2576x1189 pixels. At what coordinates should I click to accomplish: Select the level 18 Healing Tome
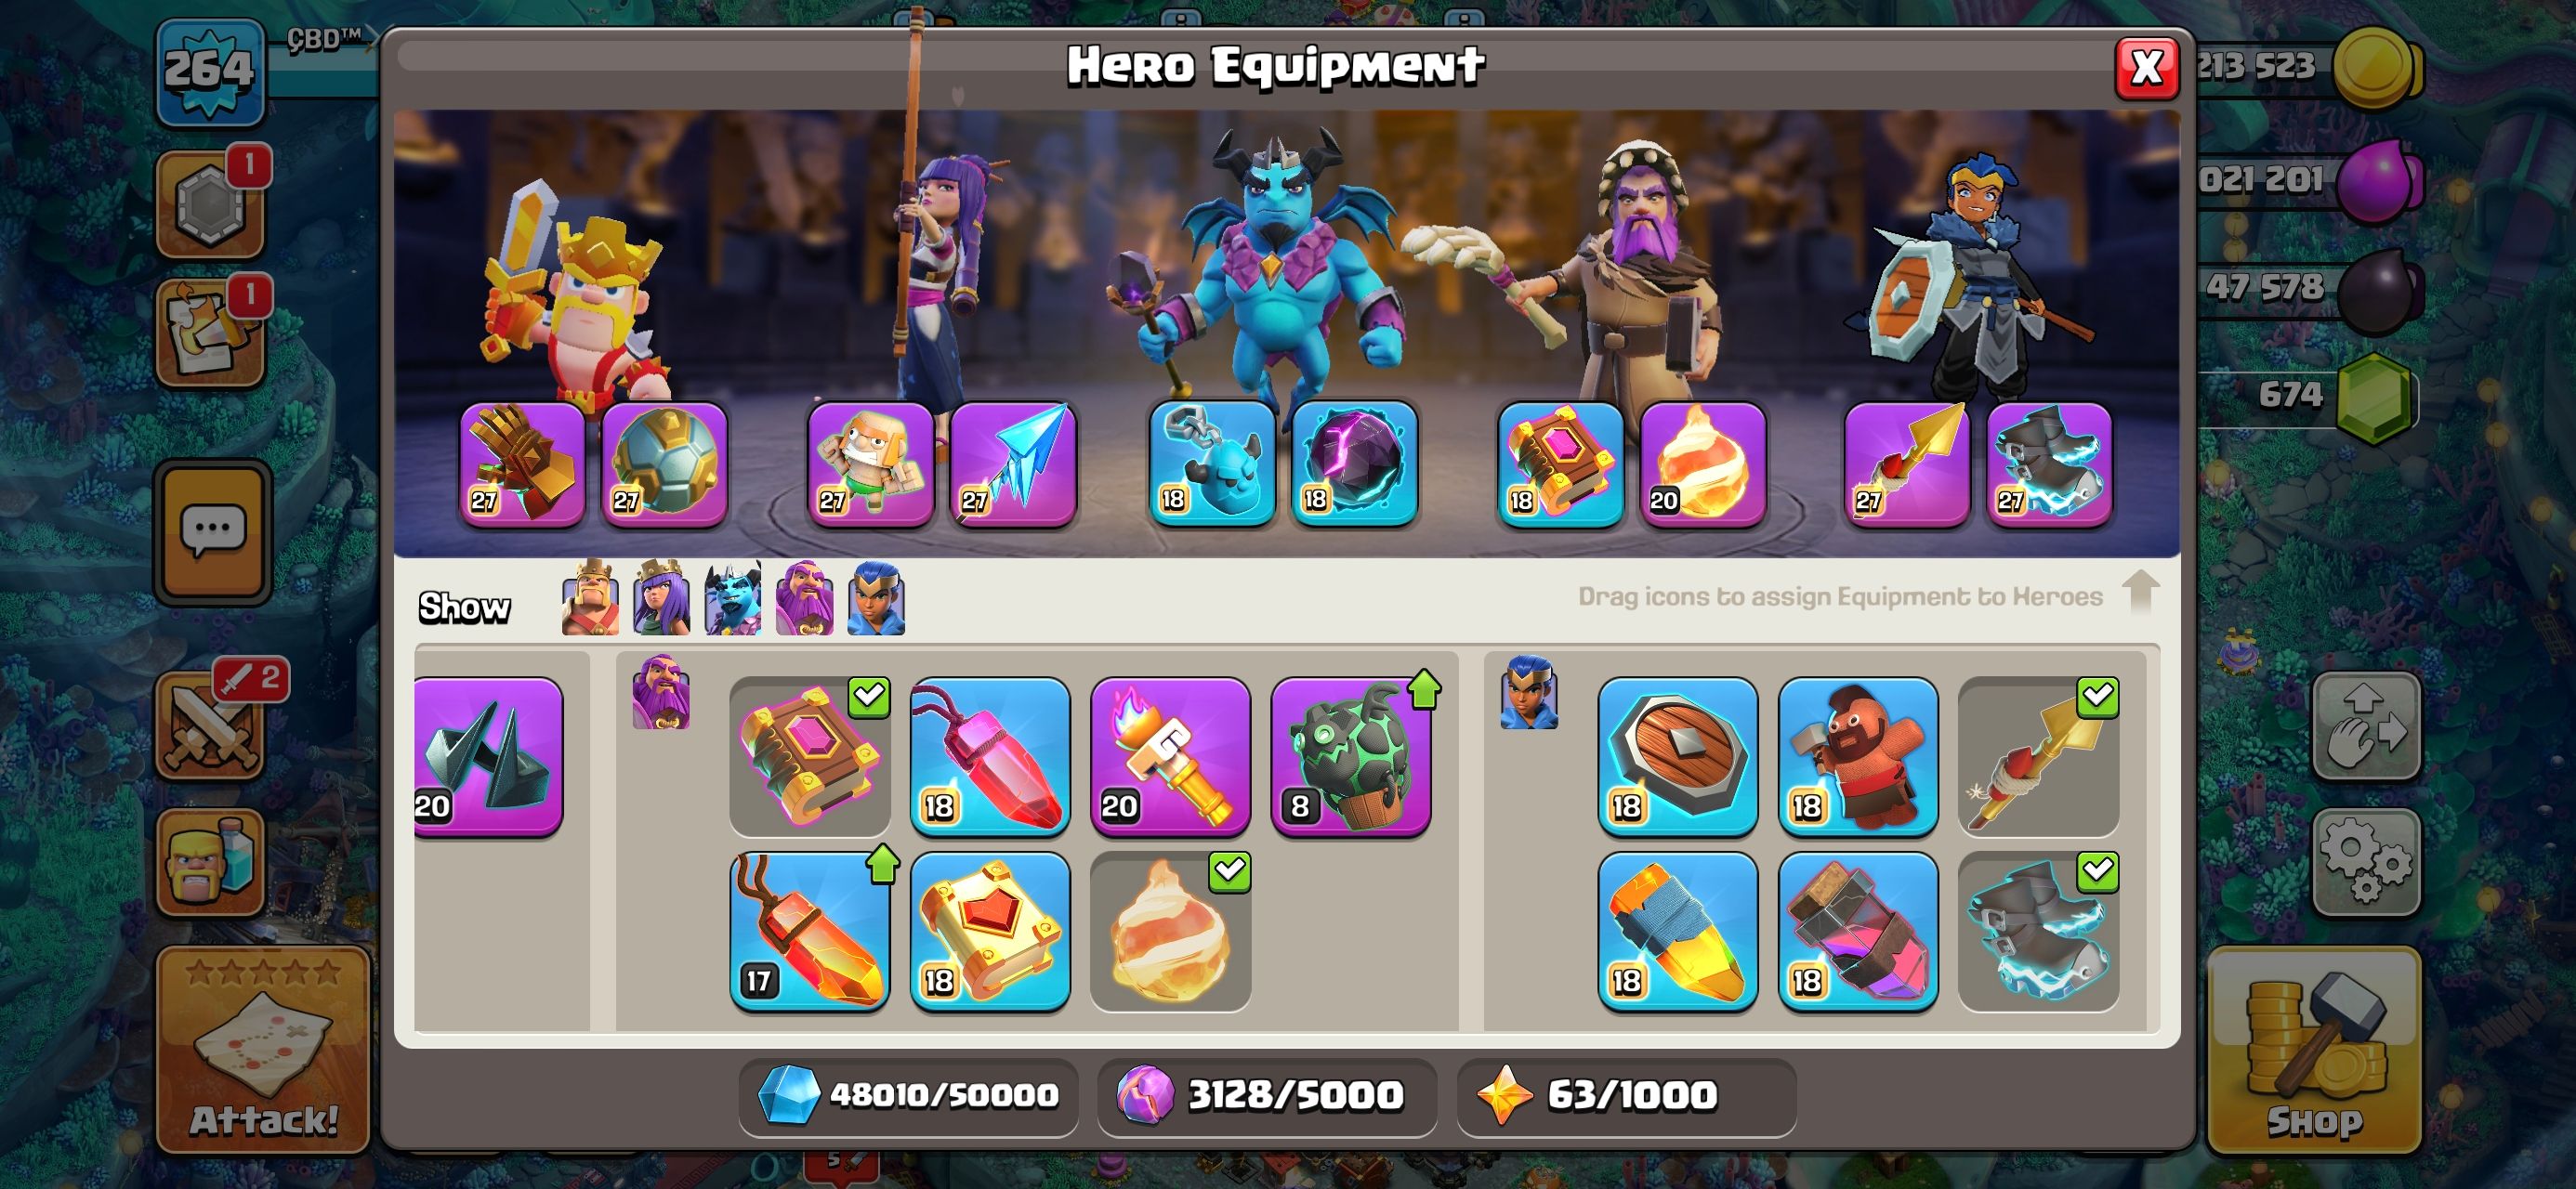(990, 932)
